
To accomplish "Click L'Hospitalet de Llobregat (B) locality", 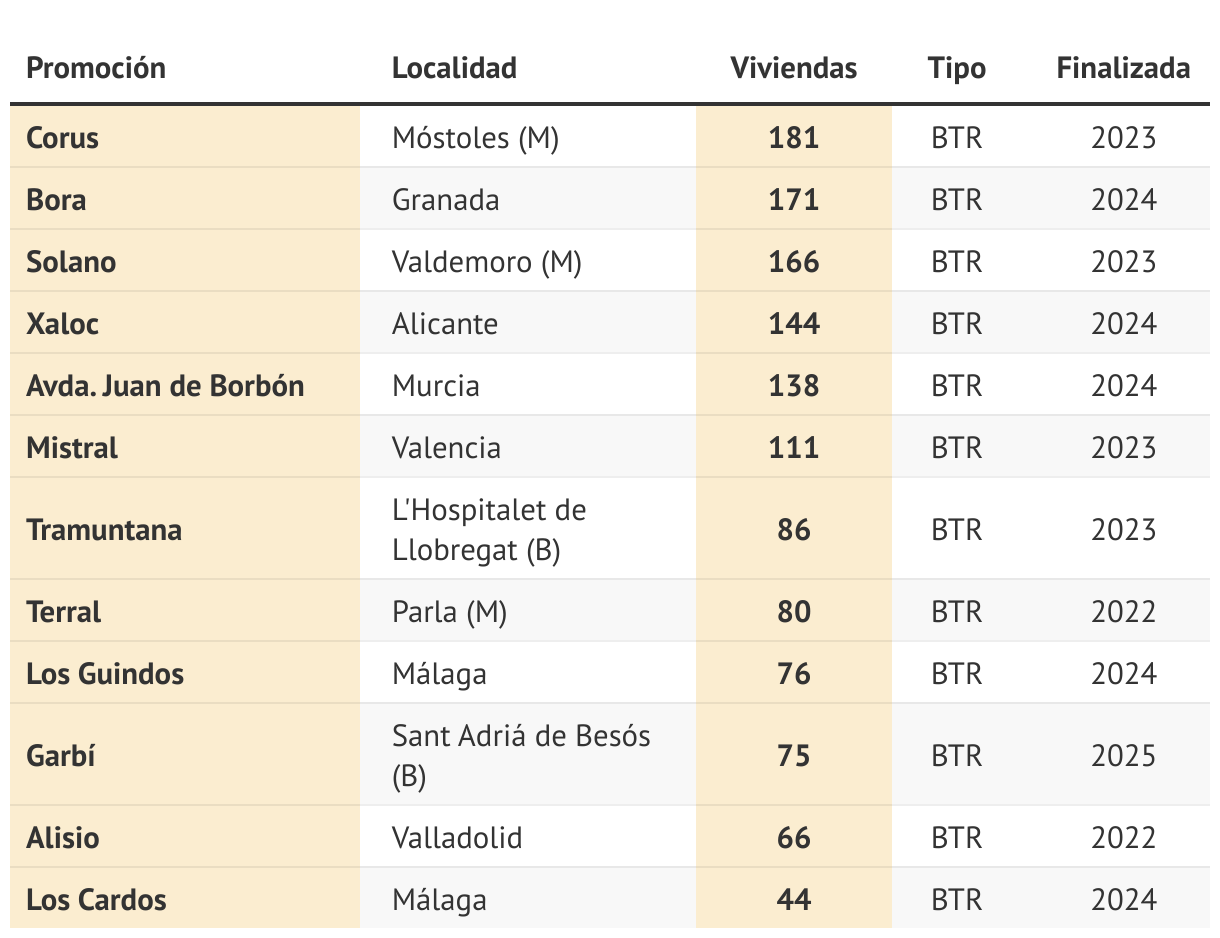I will 489,529.
